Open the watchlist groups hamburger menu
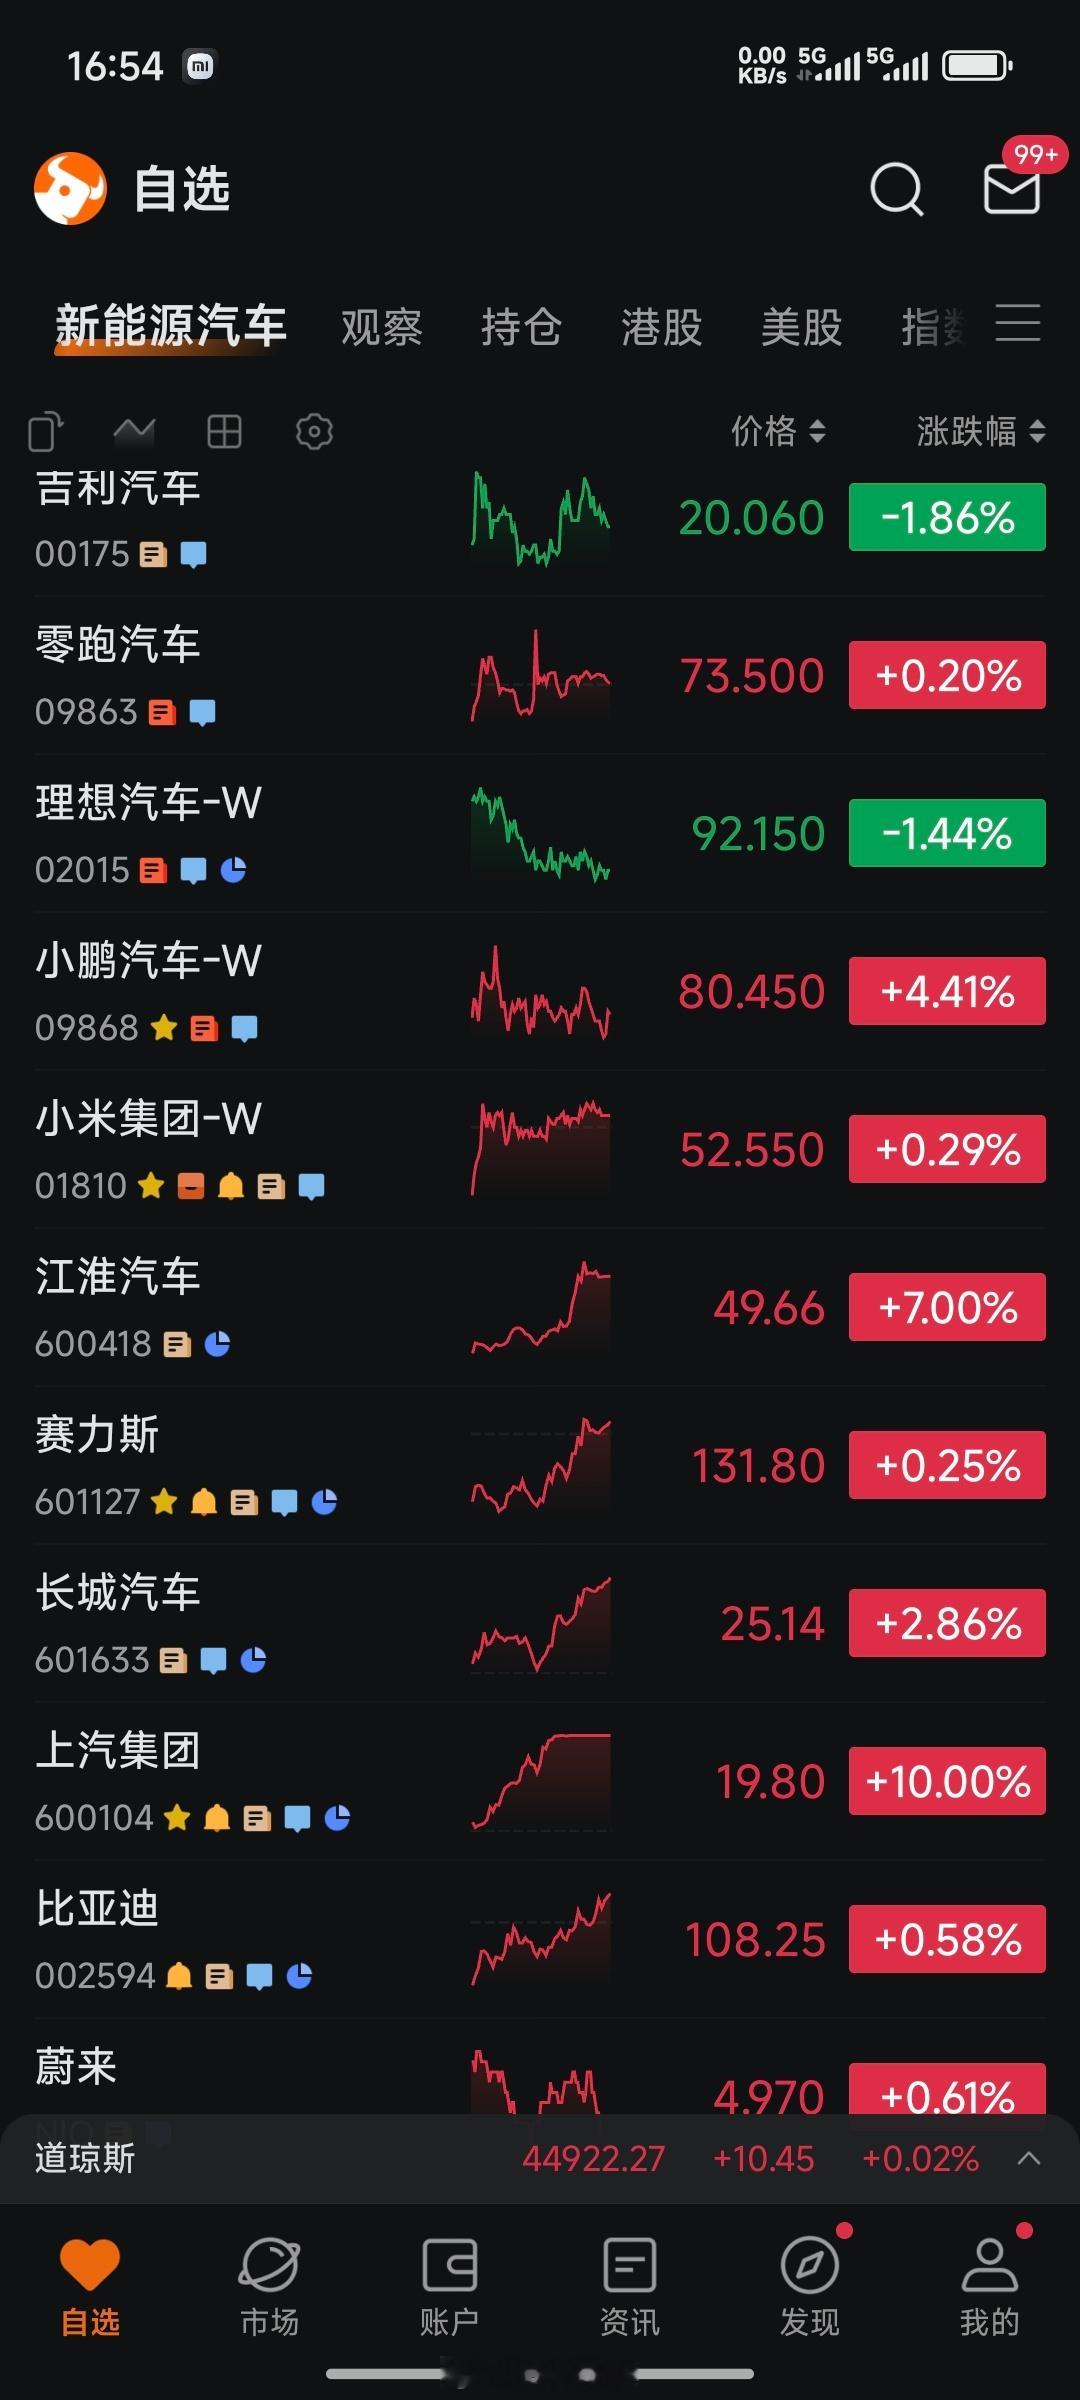 [x=1018, y=324]
